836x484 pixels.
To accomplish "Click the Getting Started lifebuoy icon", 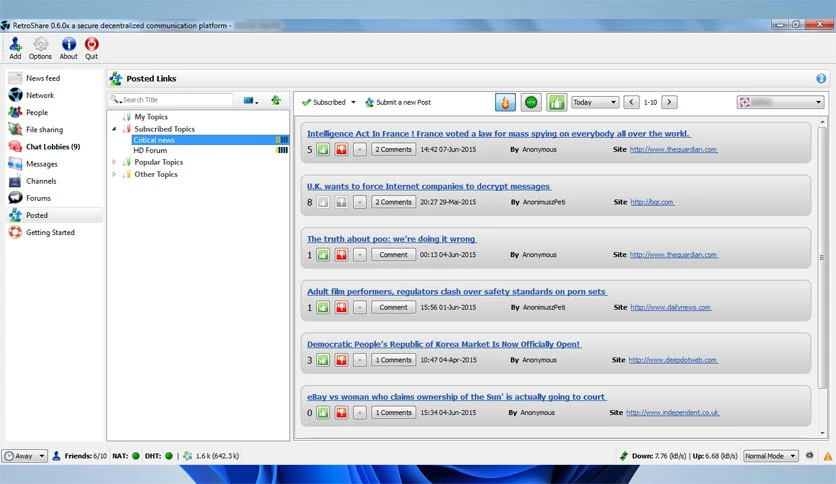I will tap(15, 232).
